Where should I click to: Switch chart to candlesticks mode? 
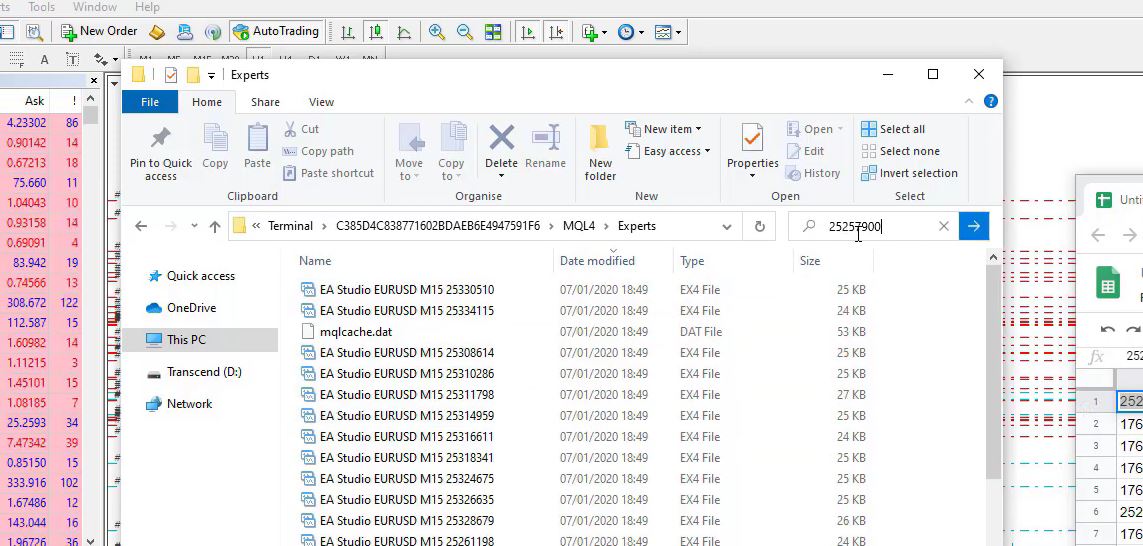[375, 32]
